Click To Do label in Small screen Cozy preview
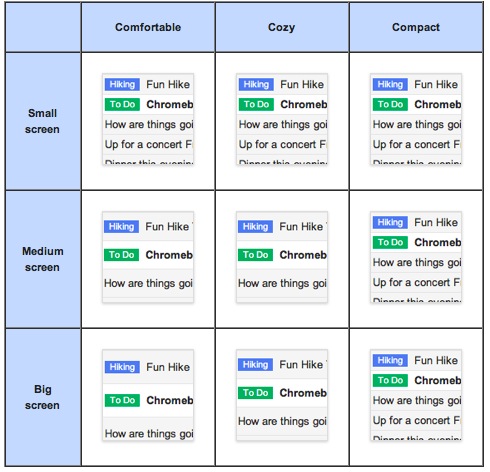The width and height of the screenshot is (490, 472). click(x=256, y=104)
